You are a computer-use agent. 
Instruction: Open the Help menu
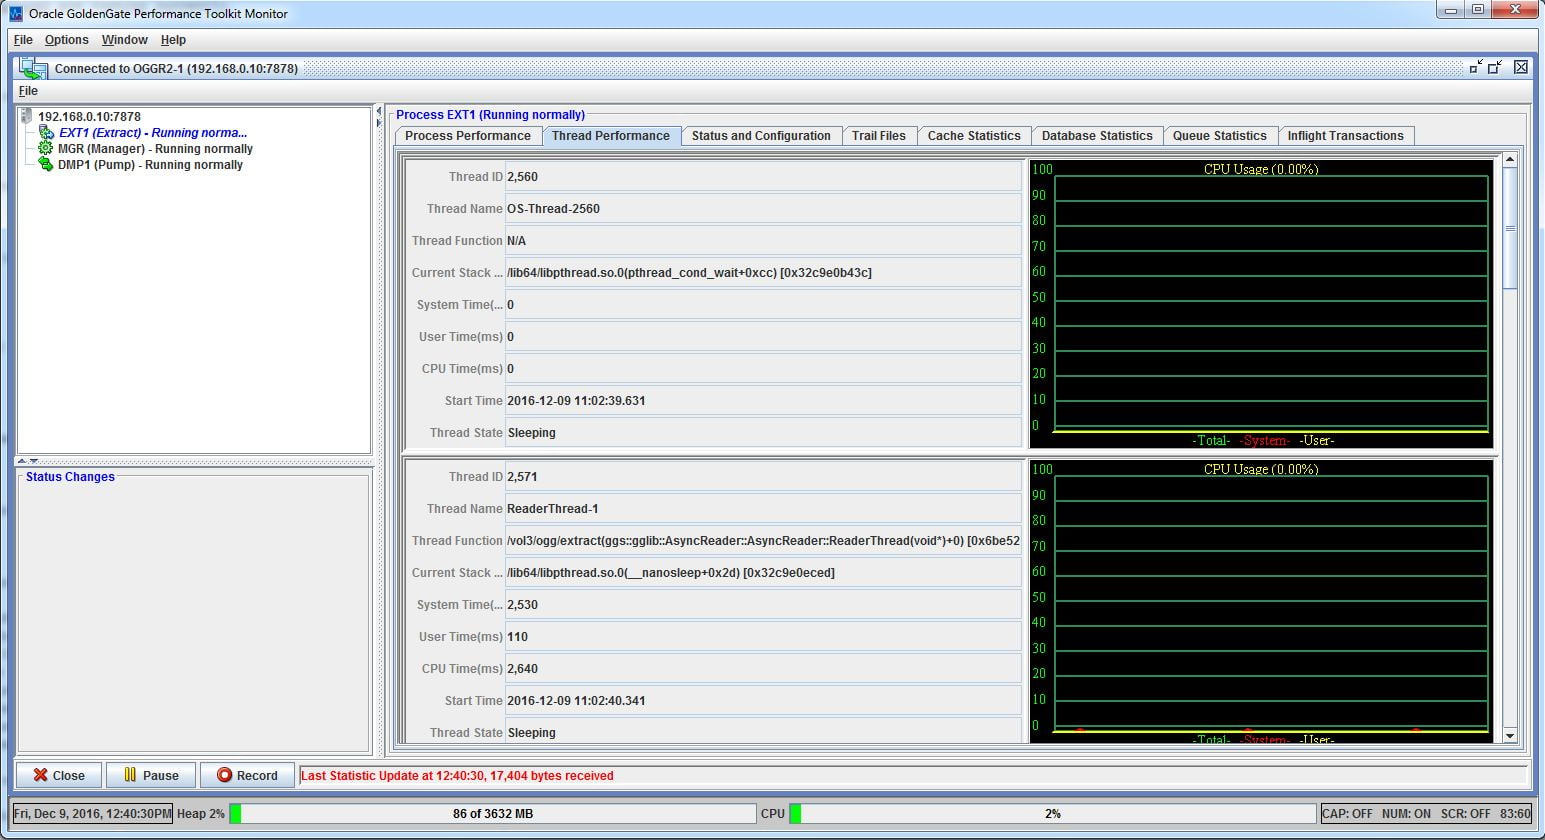(x=173, y=40)
